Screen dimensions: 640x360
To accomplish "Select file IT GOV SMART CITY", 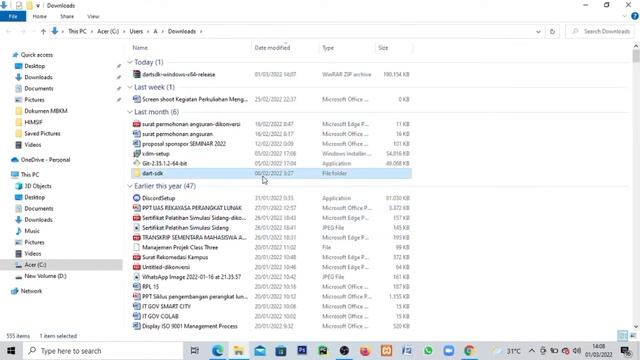I will pyautogui.click(x=166, y=306).
